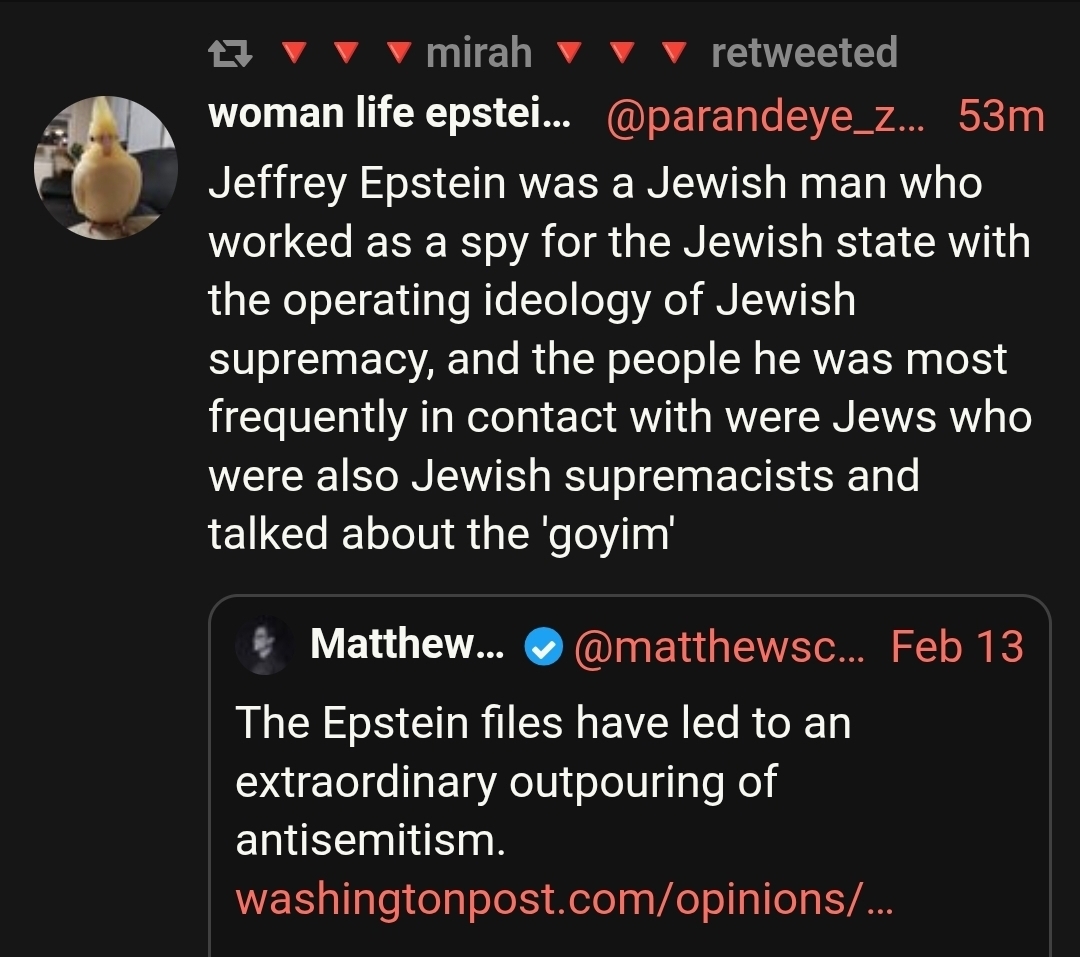
Task: Open the washingtonpost.com/opinions link
Action: [563, 899]
